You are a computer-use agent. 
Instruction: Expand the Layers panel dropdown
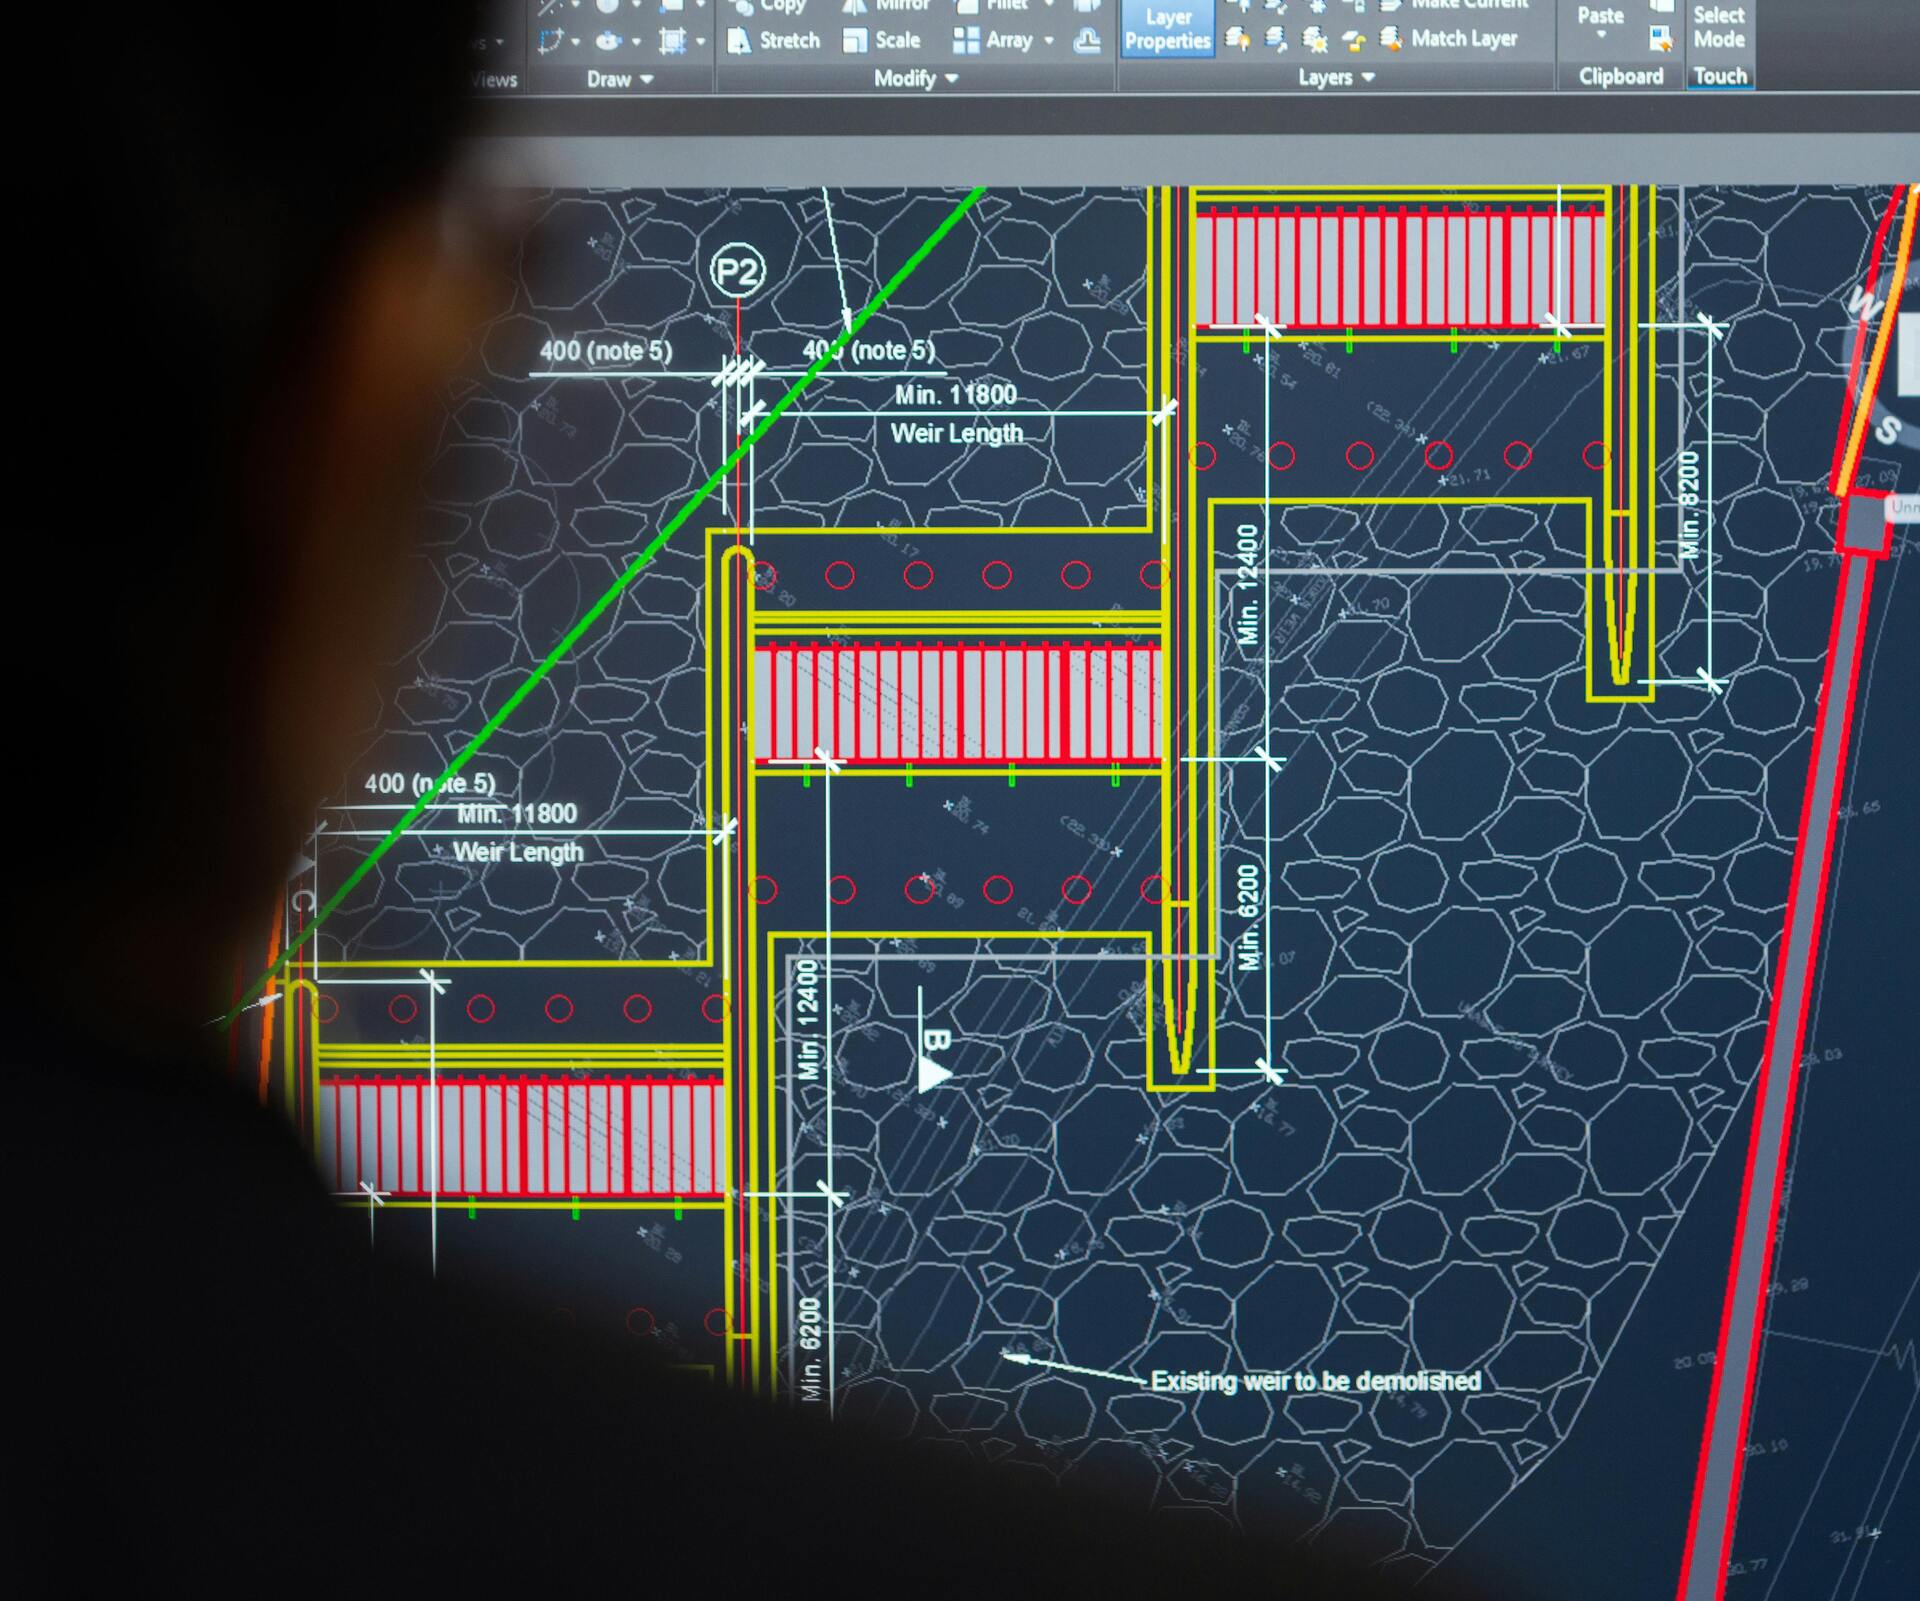[x=1368, y=77]
